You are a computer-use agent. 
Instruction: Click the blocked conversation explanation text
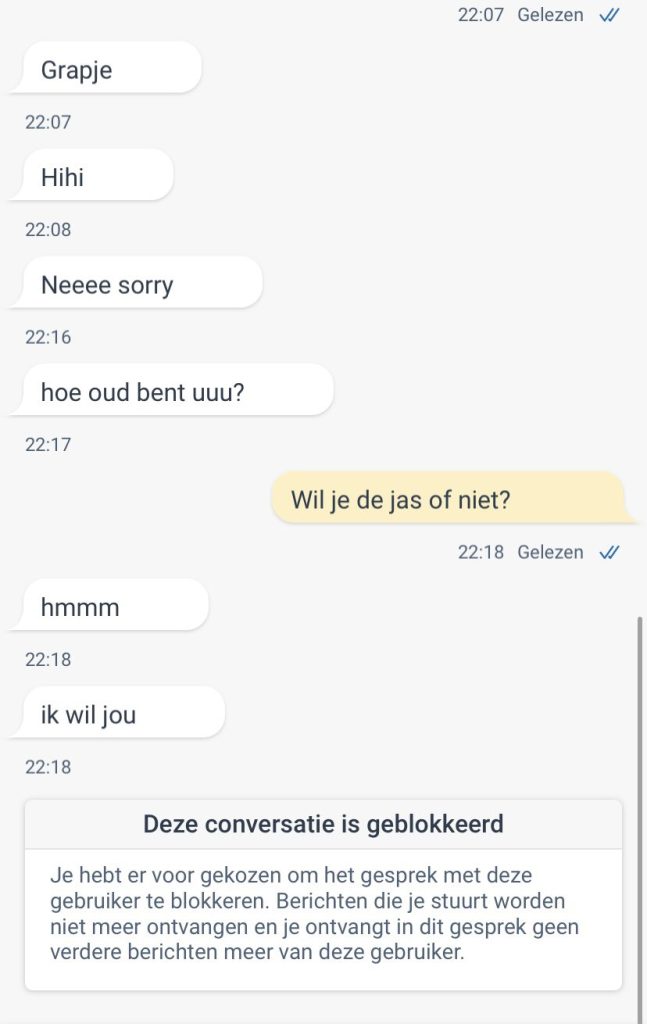314,914
